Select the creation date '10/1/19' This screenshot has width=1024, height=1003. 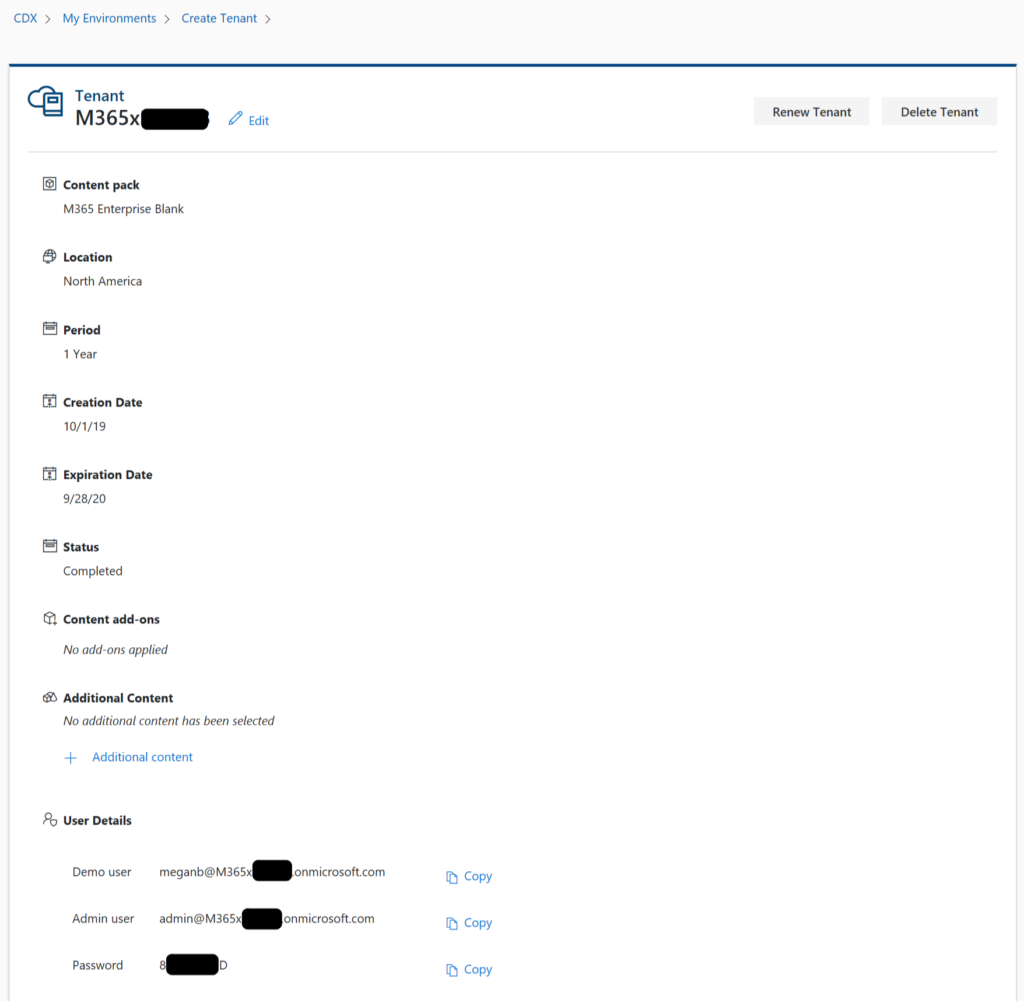84,426
